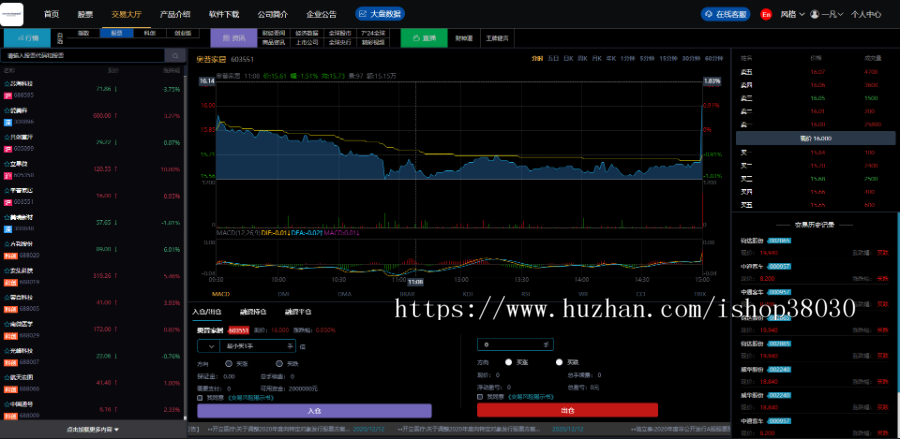This screenshot has height=439, width=900.
Task: Click the star icon for stock code 688595
Action: (7, 83)
